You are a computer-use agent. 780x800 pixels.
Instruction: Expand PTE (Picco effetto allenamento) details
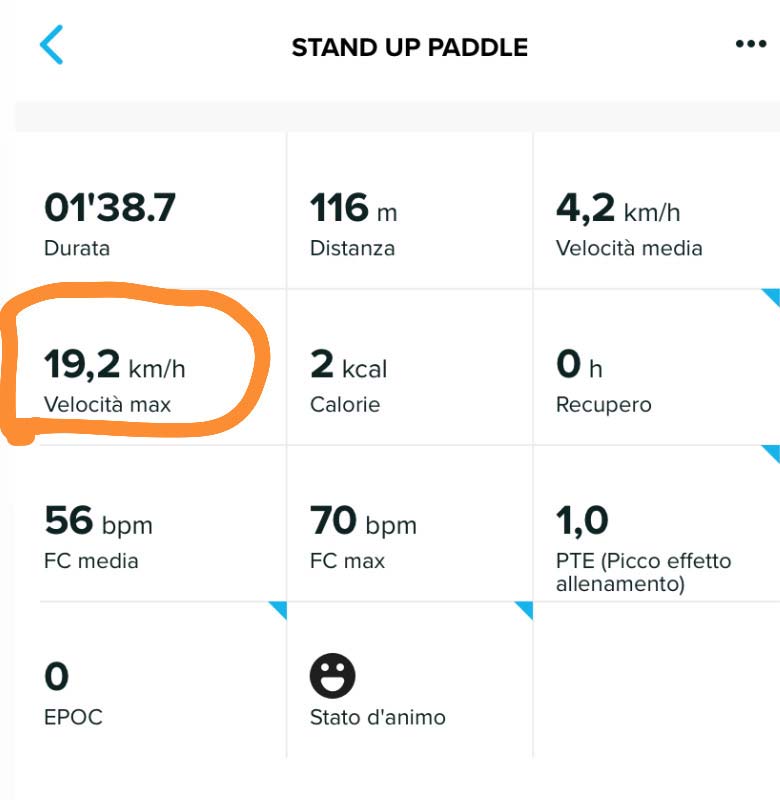coord(657,523)
